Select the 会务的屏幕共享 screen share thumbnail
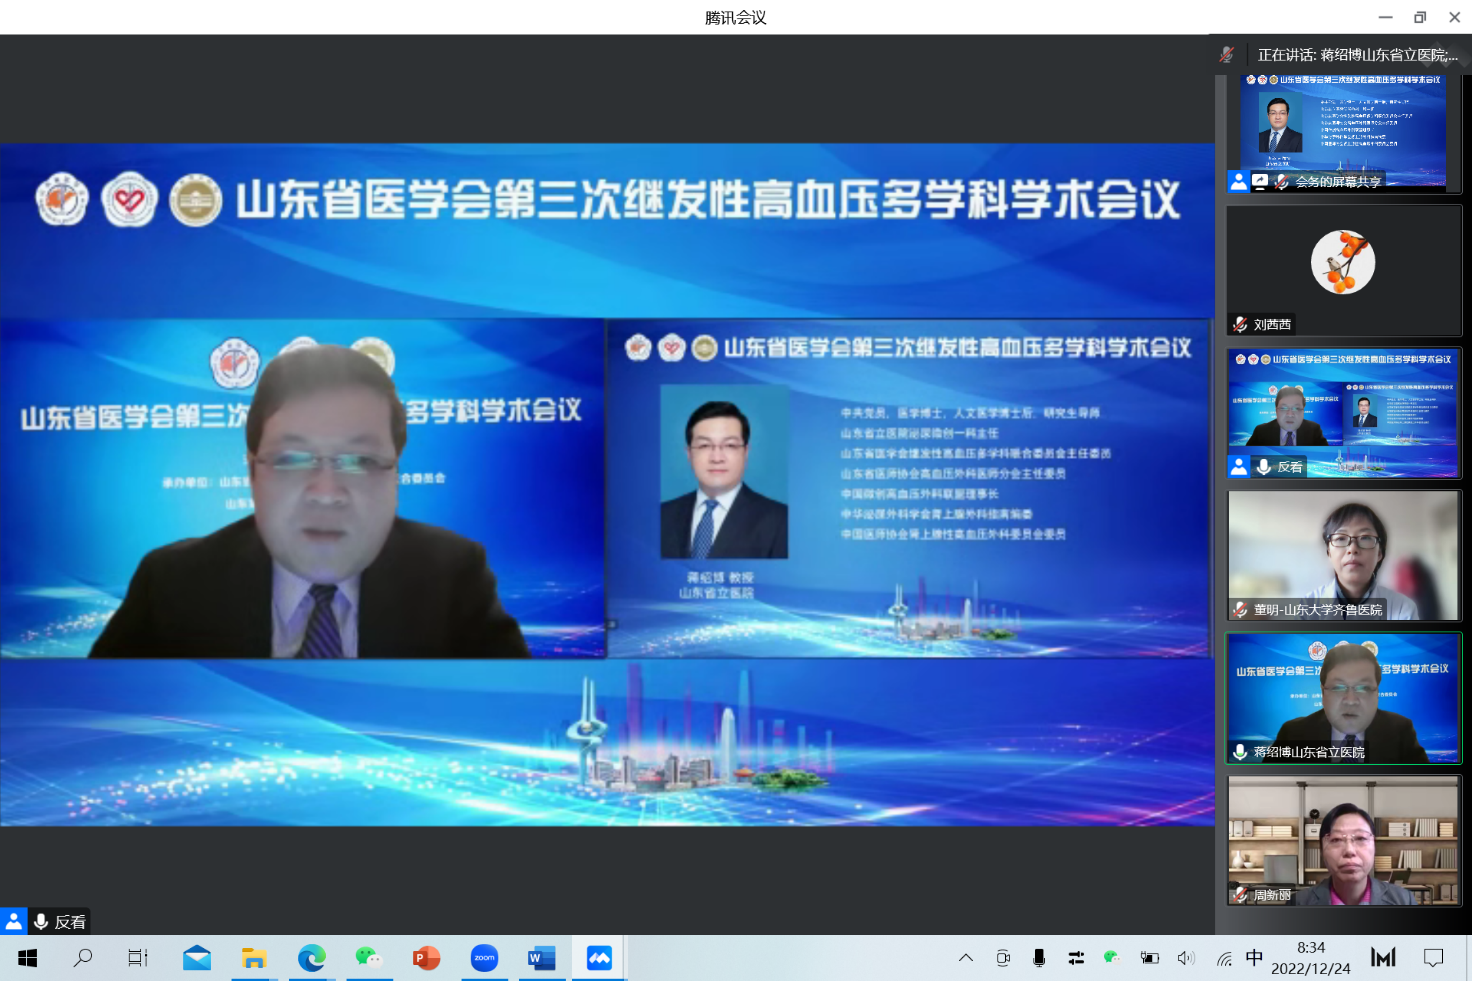1472x981 pixels. click(x=1343, y=132)
